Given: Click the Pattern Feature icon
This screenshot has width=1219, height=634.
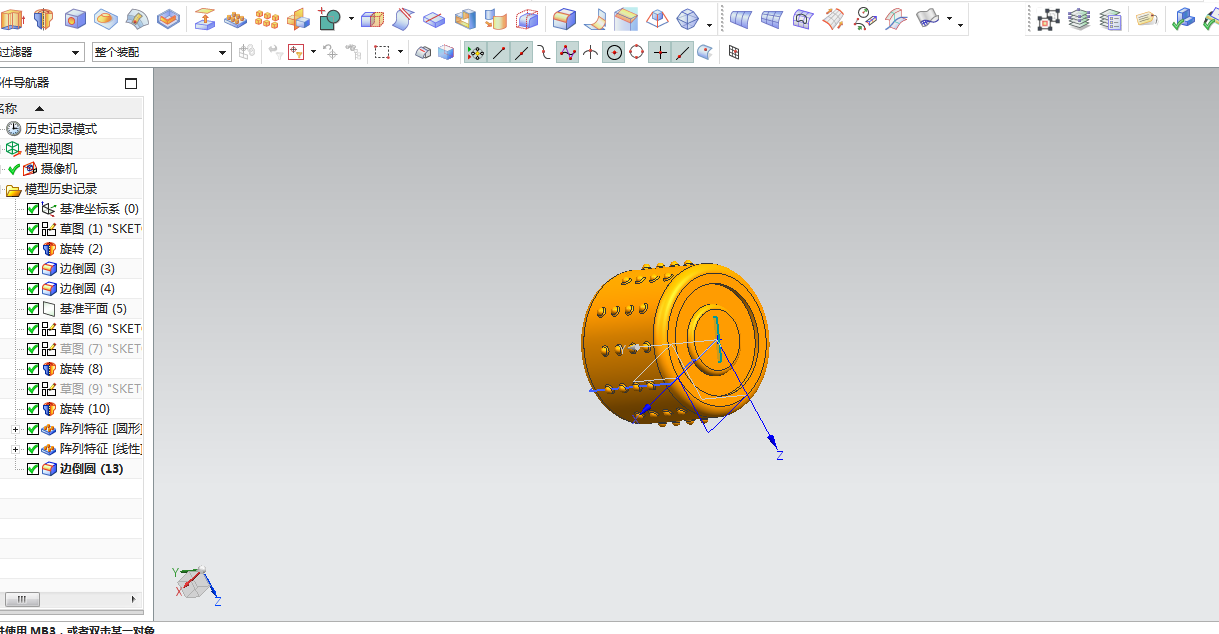Looking at the screenshot, I should click(x=235, y=18).
